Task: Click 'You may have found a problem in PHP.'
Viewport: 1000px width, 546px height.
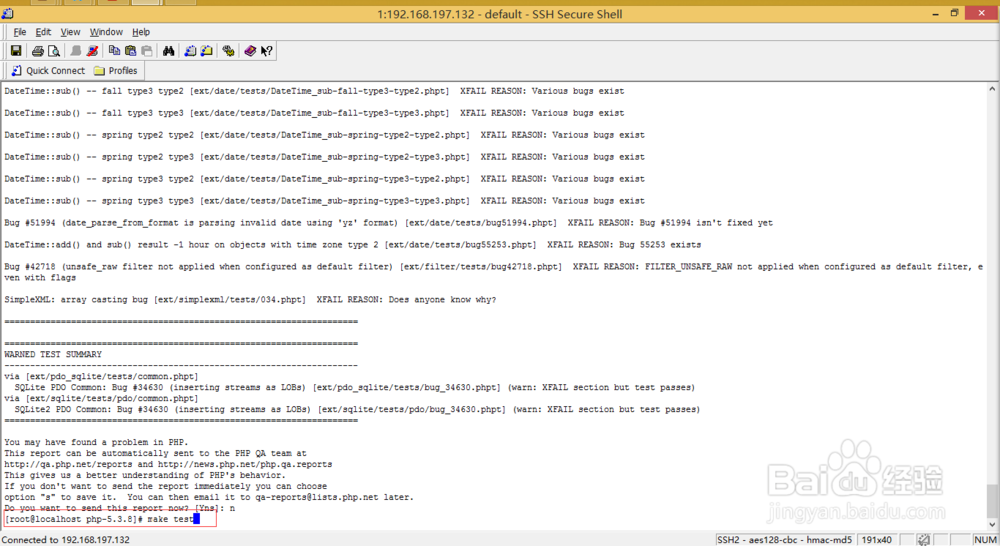Action: (96, 442)
